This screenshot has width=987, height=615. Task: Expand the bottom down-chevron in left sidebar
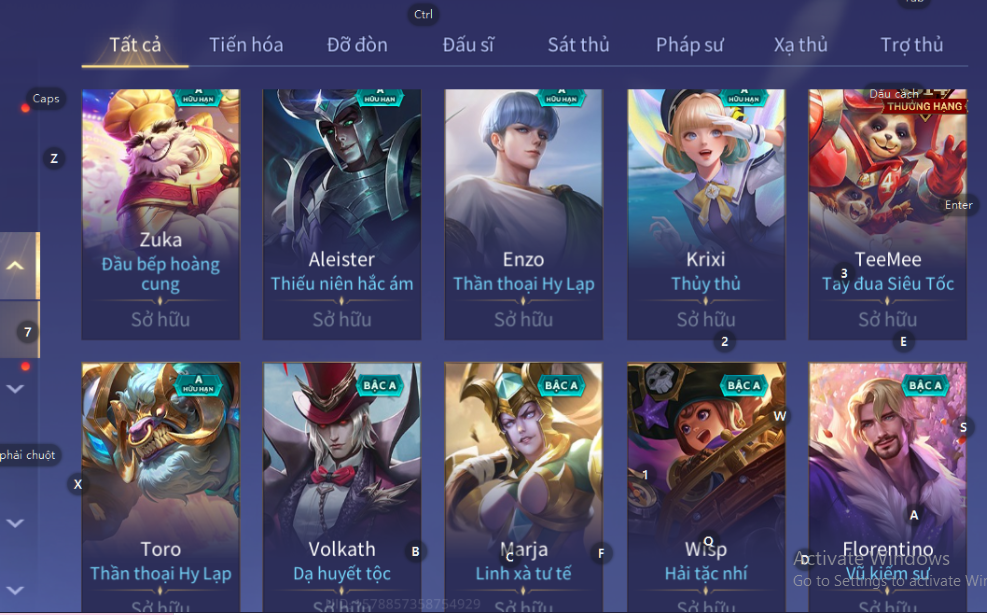[x=15, y=590]
